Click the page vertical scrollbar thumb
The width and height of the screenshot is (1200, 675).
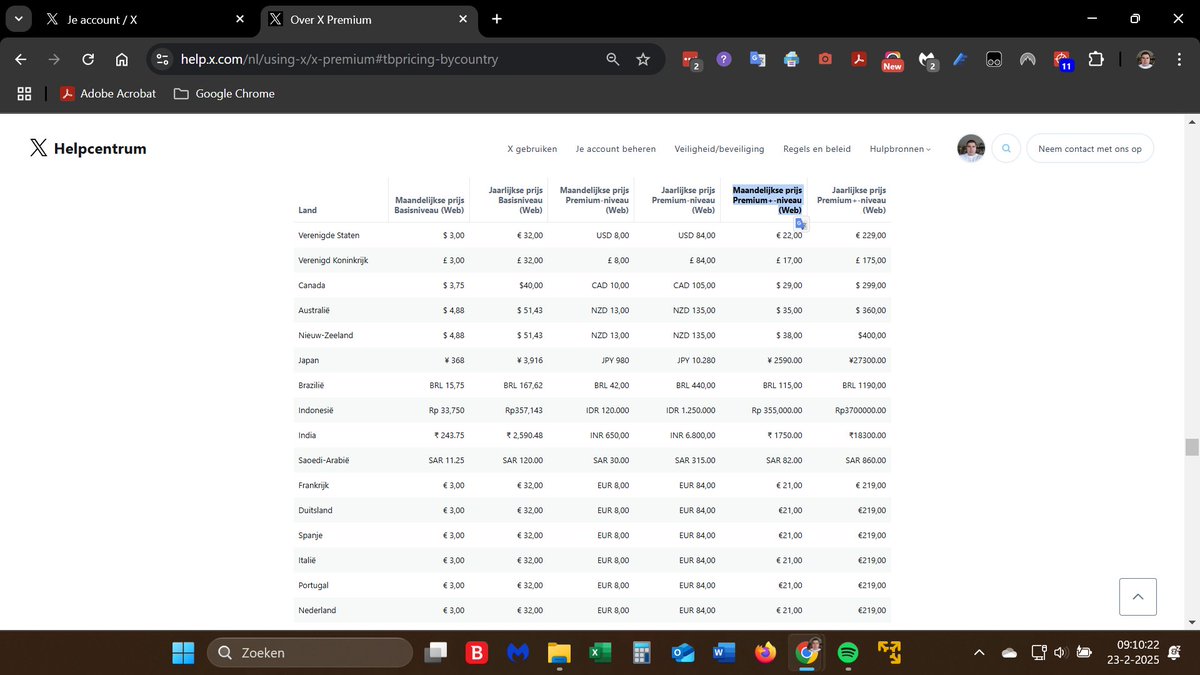coord(1192,446)
